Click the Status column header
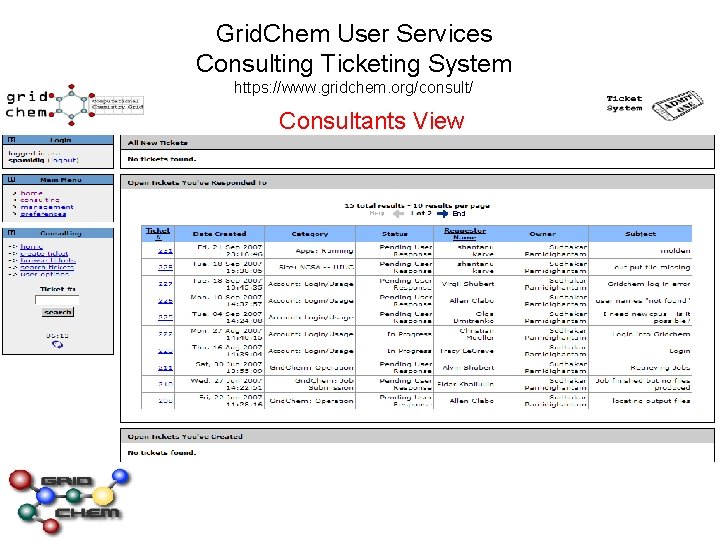 [395, 234]
